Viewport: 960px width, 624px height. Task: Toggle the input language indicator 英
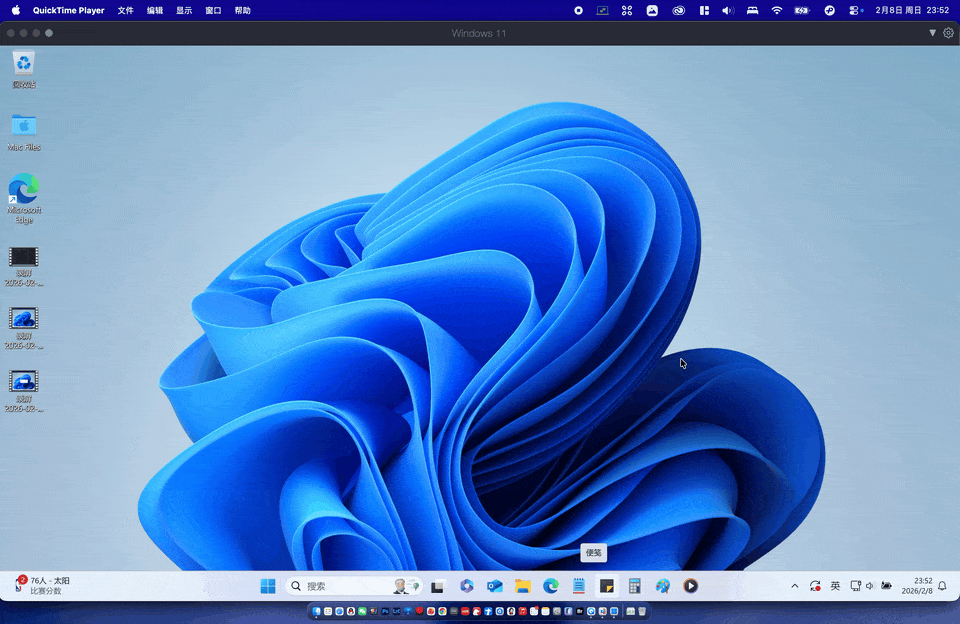[835, 586]
